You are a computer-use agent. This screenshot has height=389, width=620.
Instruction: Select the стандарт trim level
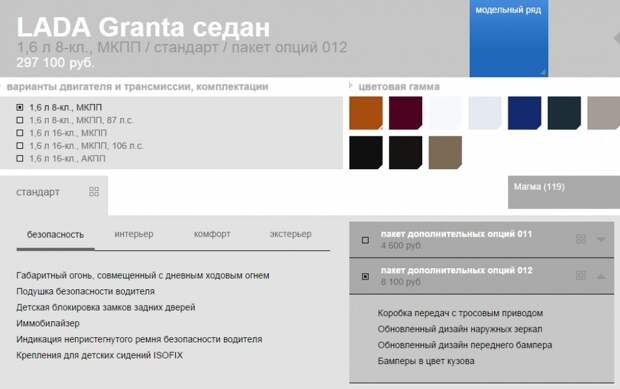tap(38, 192)
